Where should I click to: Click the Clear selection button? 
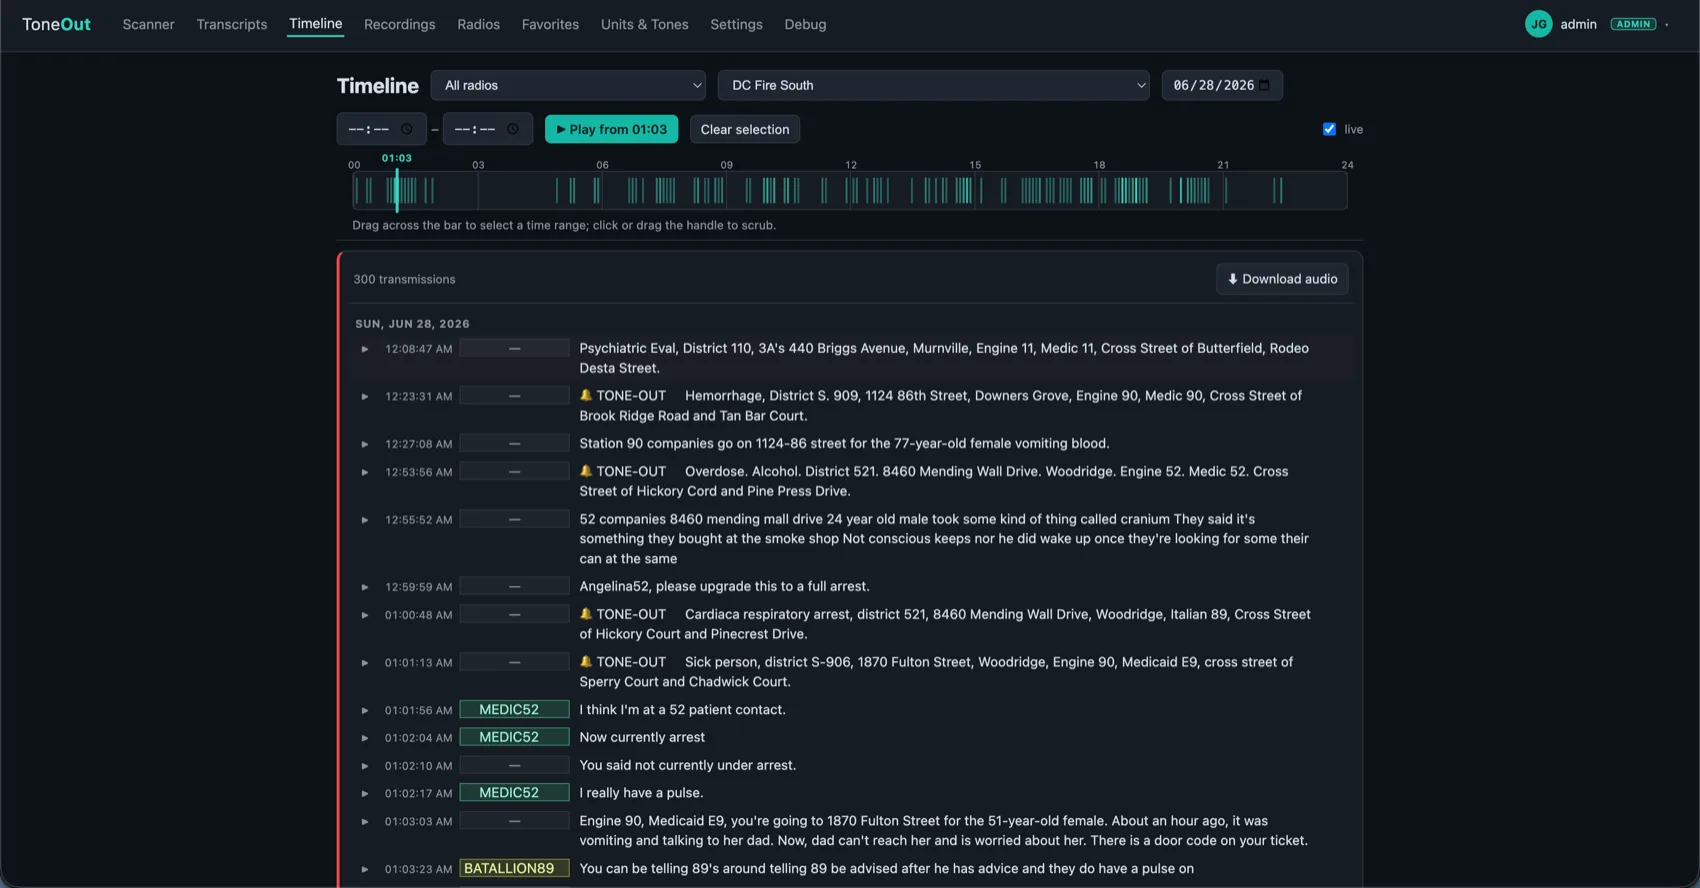[744, 129]
